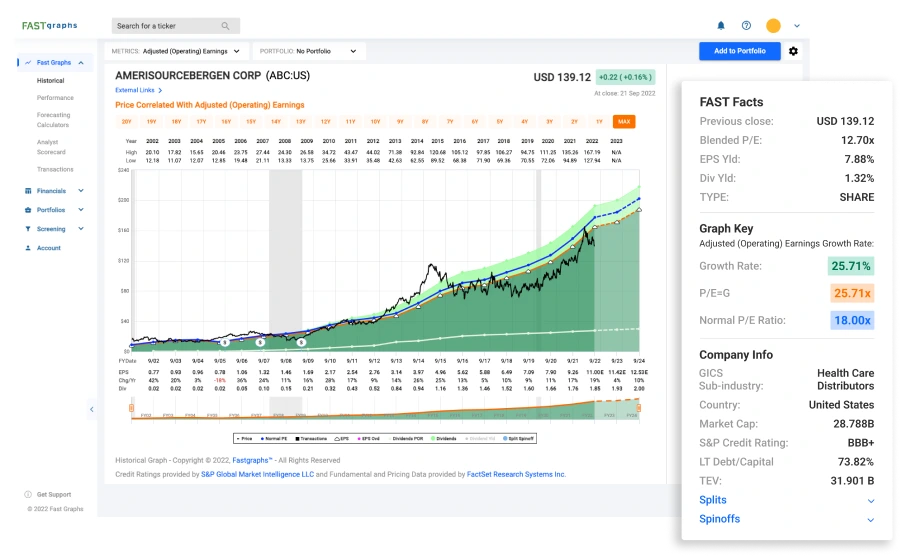Toggle EPS Ovd series in legend

tap(369, 439)
